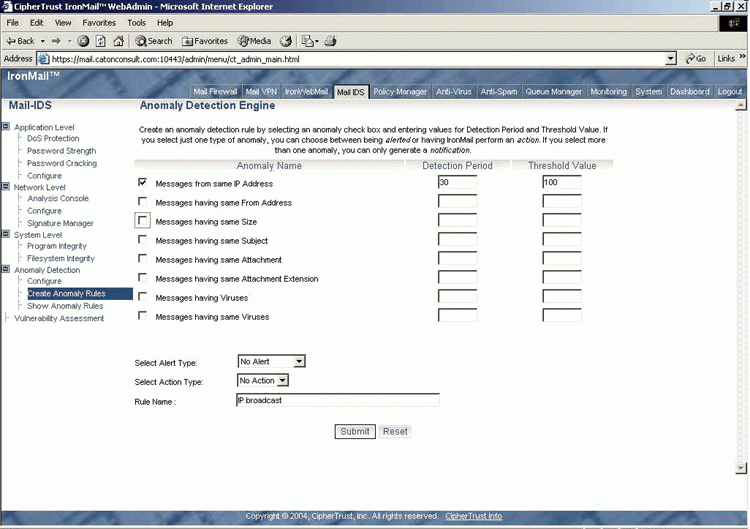Open Forward button history dropdown arrow
This screenshot has height=529, width=750.
pyautogui.click(x=69, y=41)
